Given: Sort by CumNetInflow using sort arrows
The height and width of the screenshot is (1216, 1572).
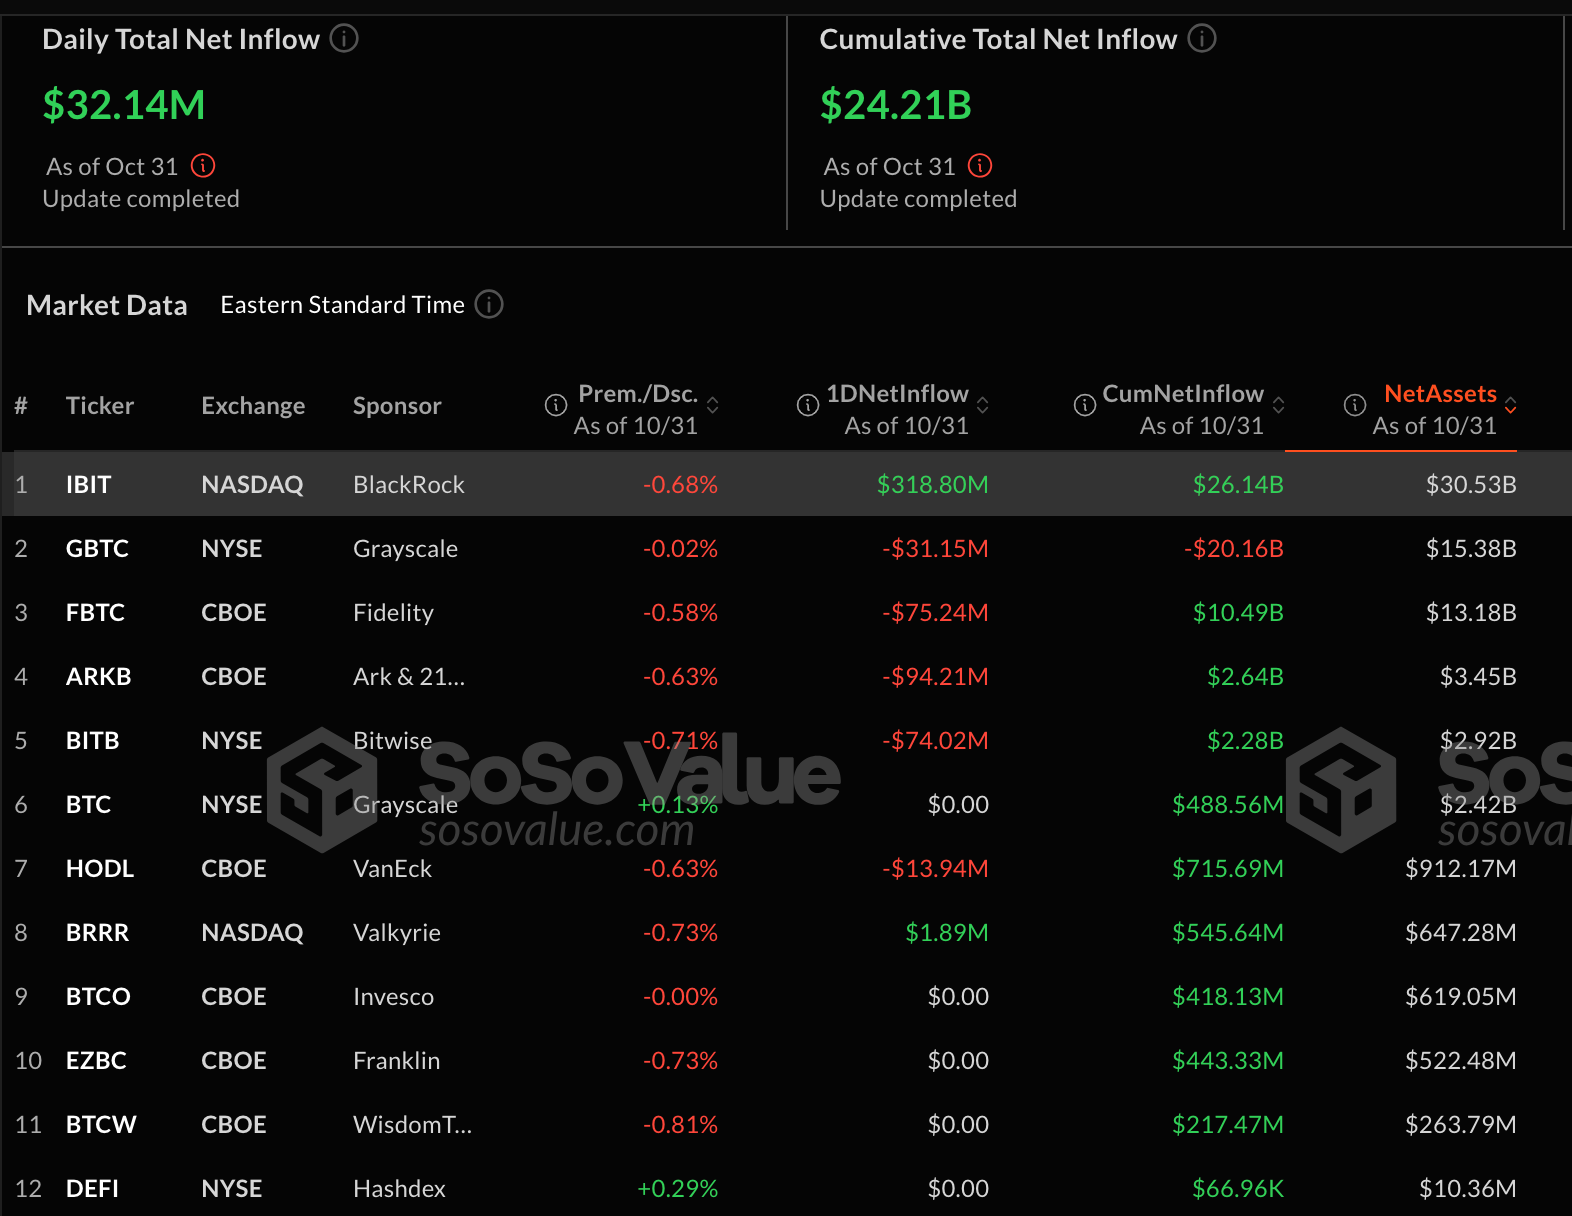Looking at the screenshot, I should pos(1279,405).
